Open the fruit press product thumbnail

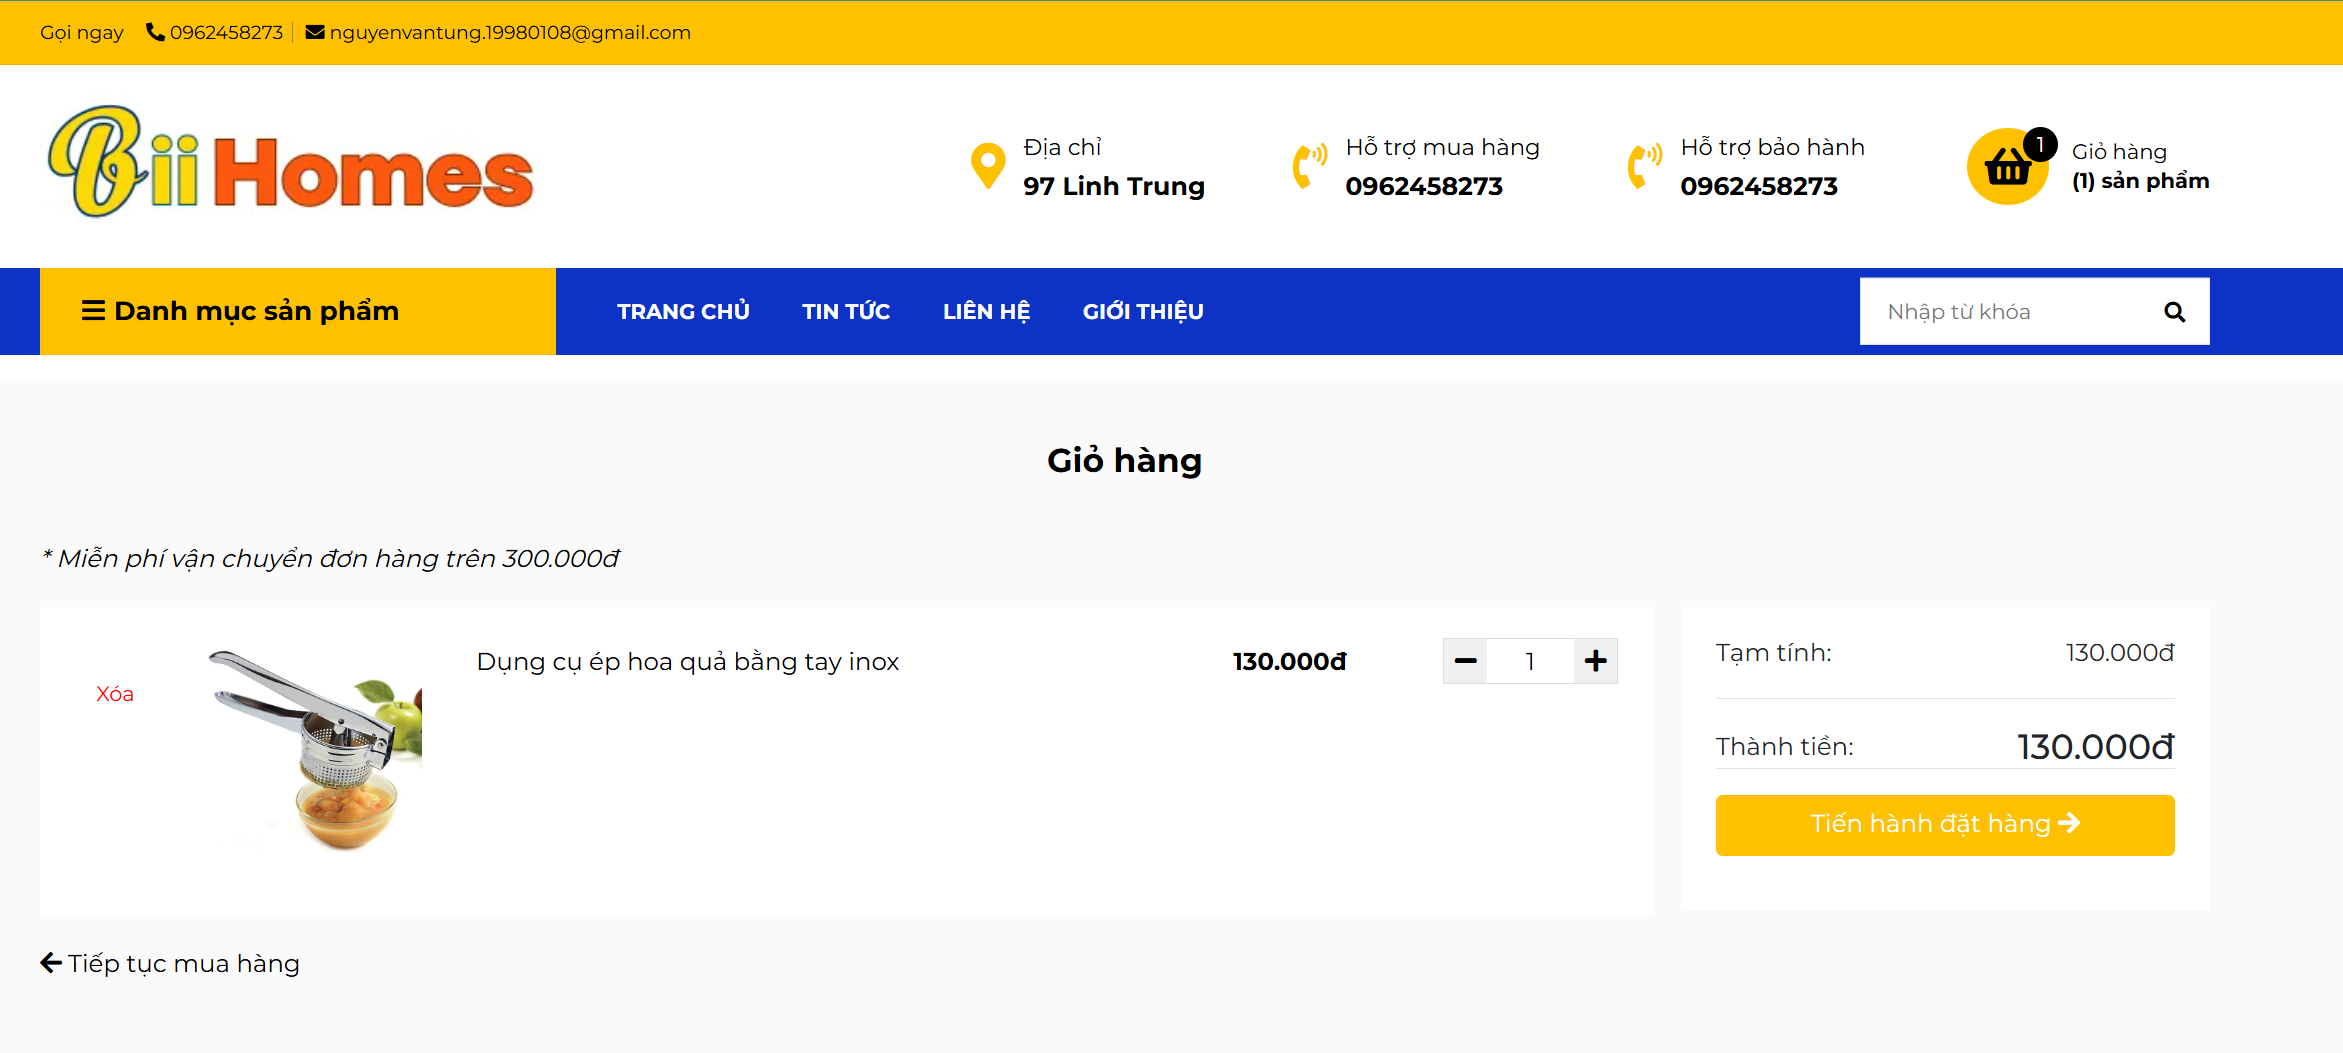pyautogui.click(x=316, y=749)
